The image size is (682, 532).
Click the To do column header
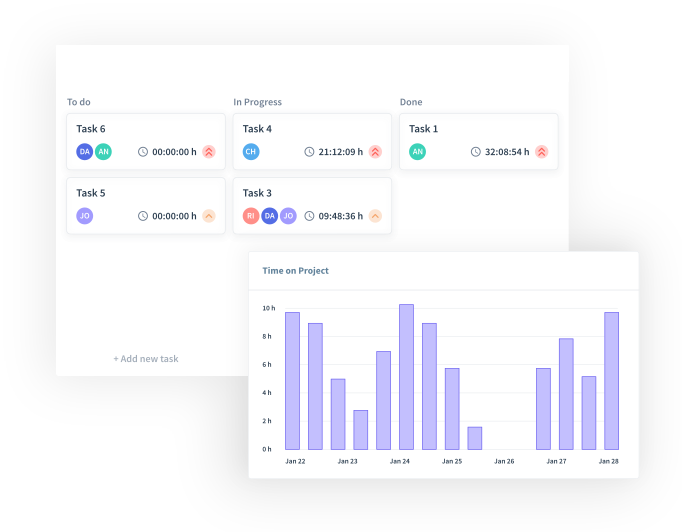79,102
